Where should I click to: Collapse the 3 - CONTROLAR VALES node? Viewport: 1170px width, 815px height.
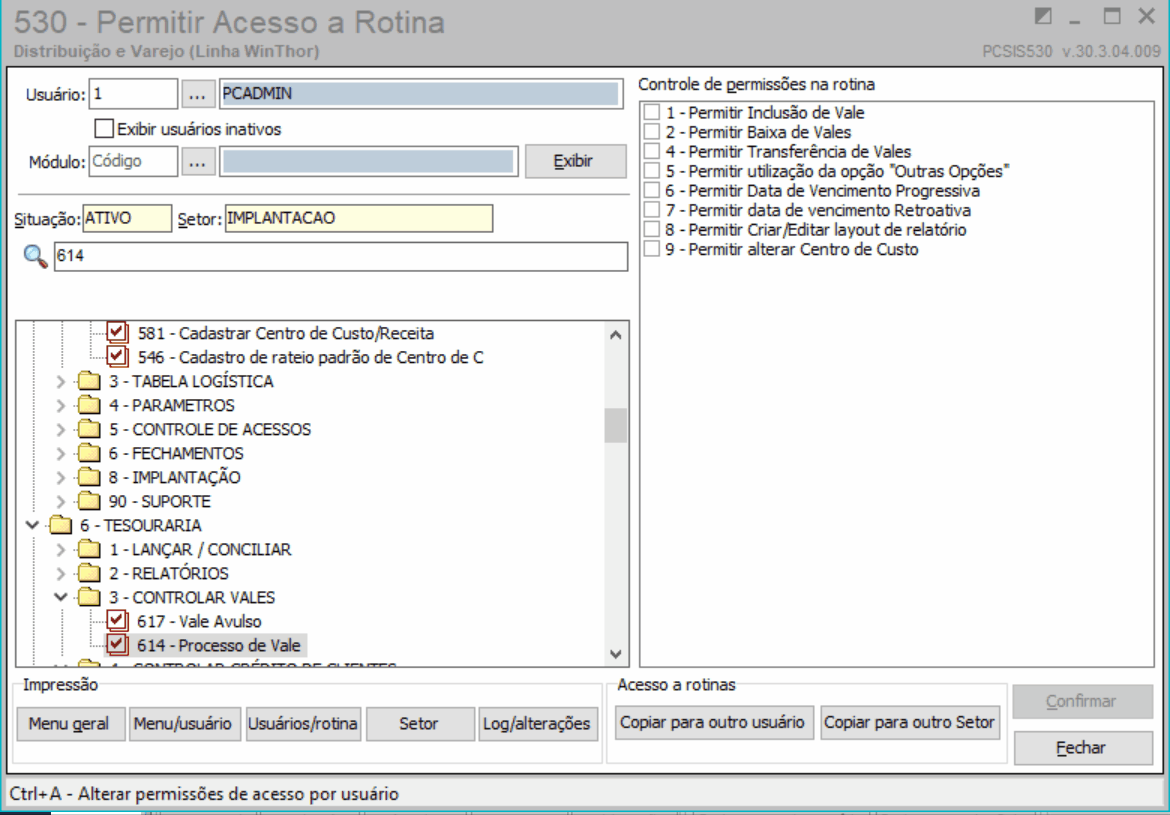coord(62,598)
